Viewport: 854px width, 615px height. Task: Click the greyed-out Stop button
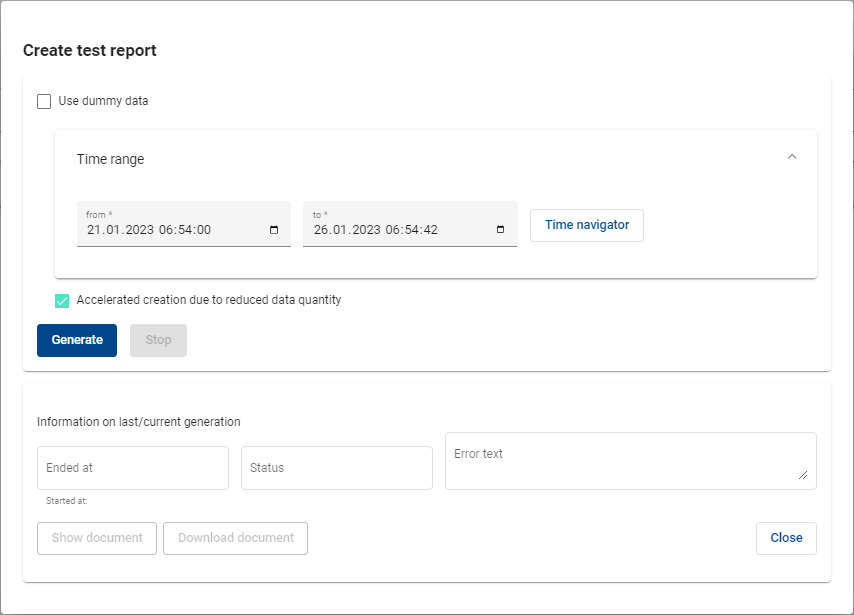[x=158, y=340]
